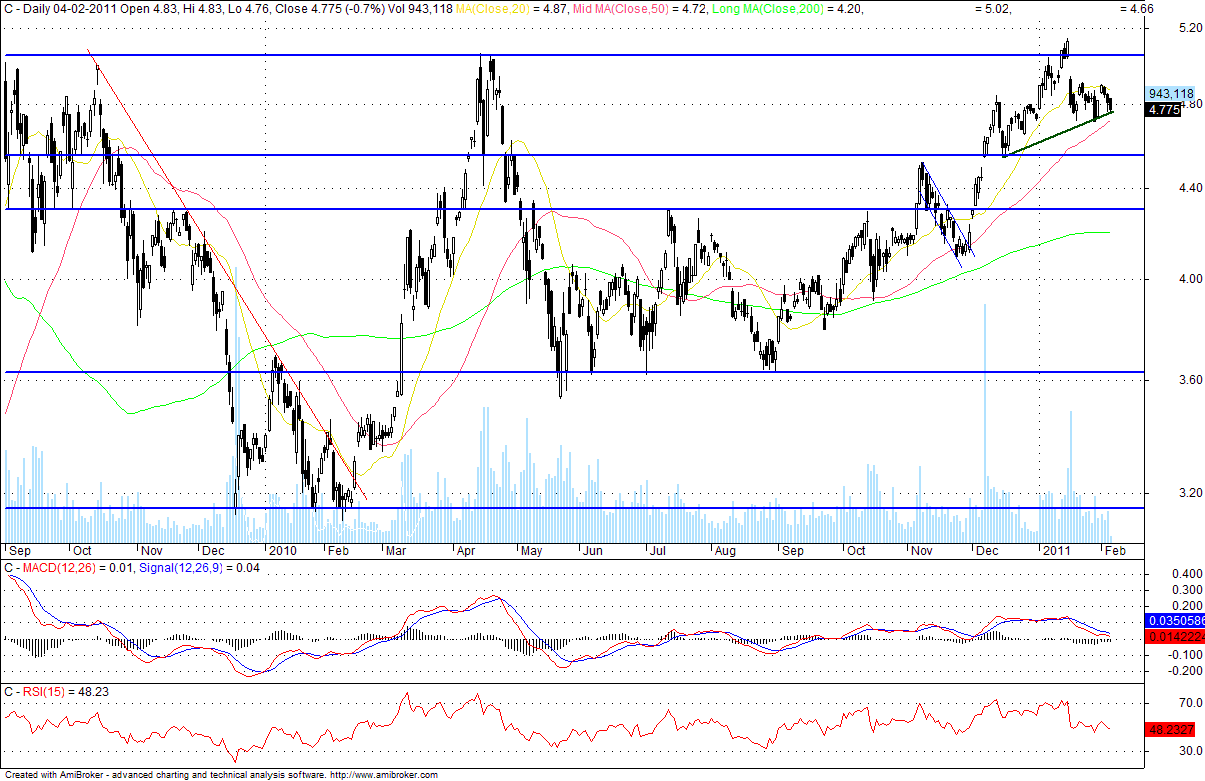Click the Apr label on the date axis

(466, 550)
